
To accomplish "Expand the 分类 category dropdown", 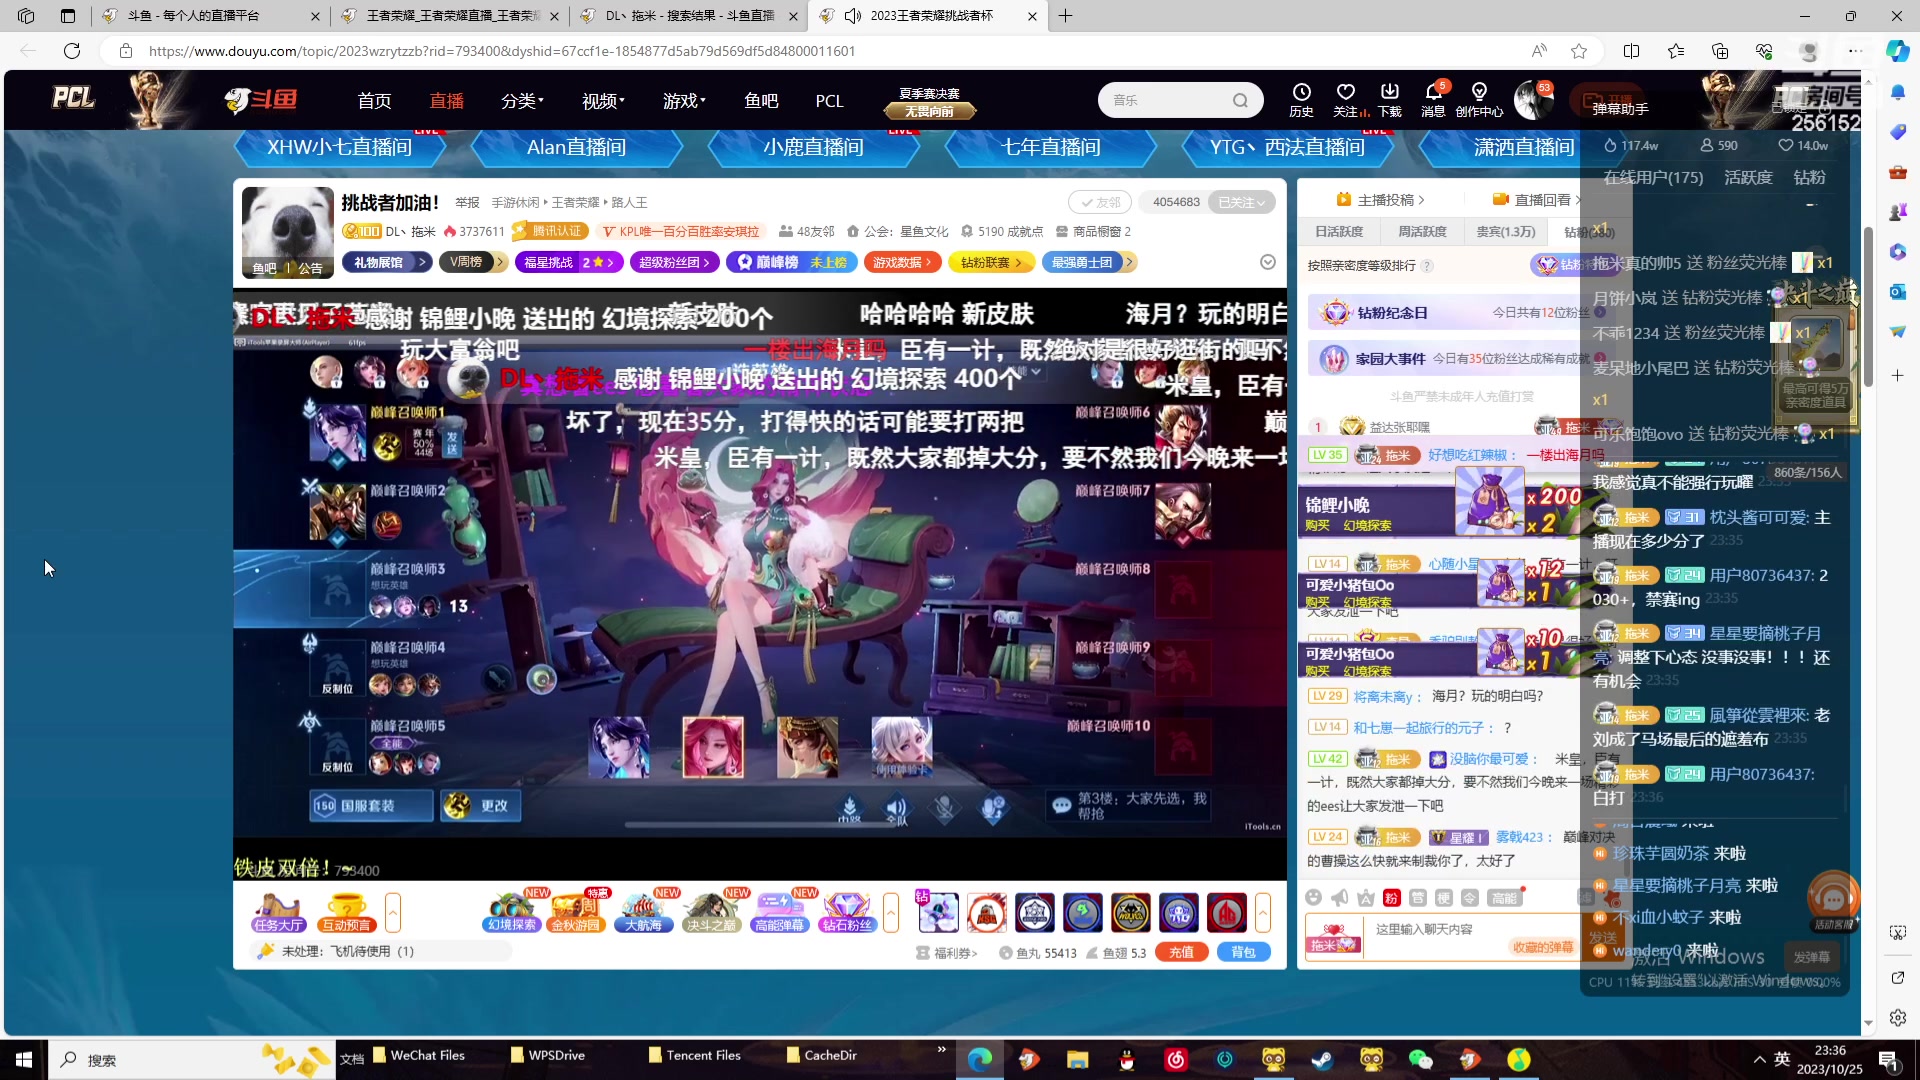I will point(521,100).
